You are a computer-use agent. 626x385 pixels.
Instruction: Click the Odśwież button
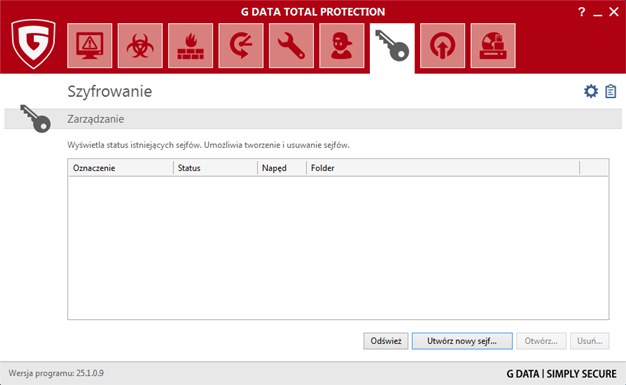[x=386, y=341]
